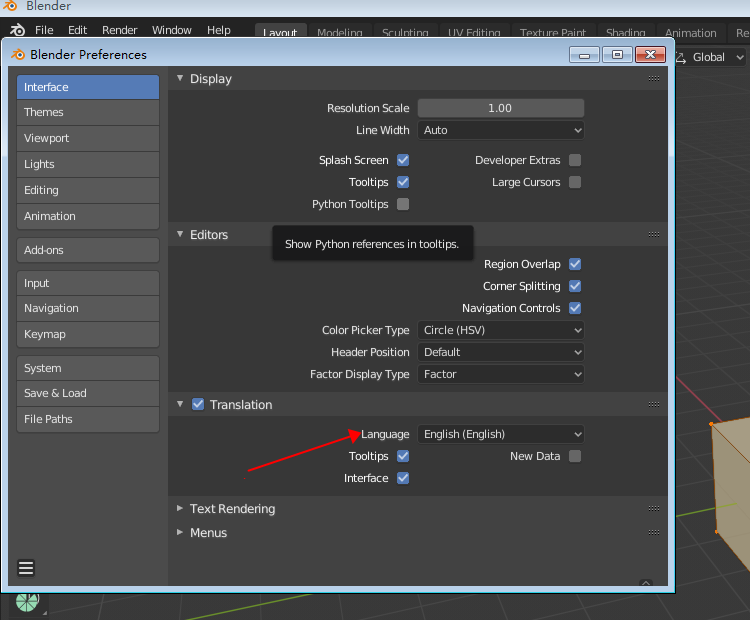Toggle the Display Tooltips checkbox
This screenshot has width=750, height=620.
(x=403, y=182)
